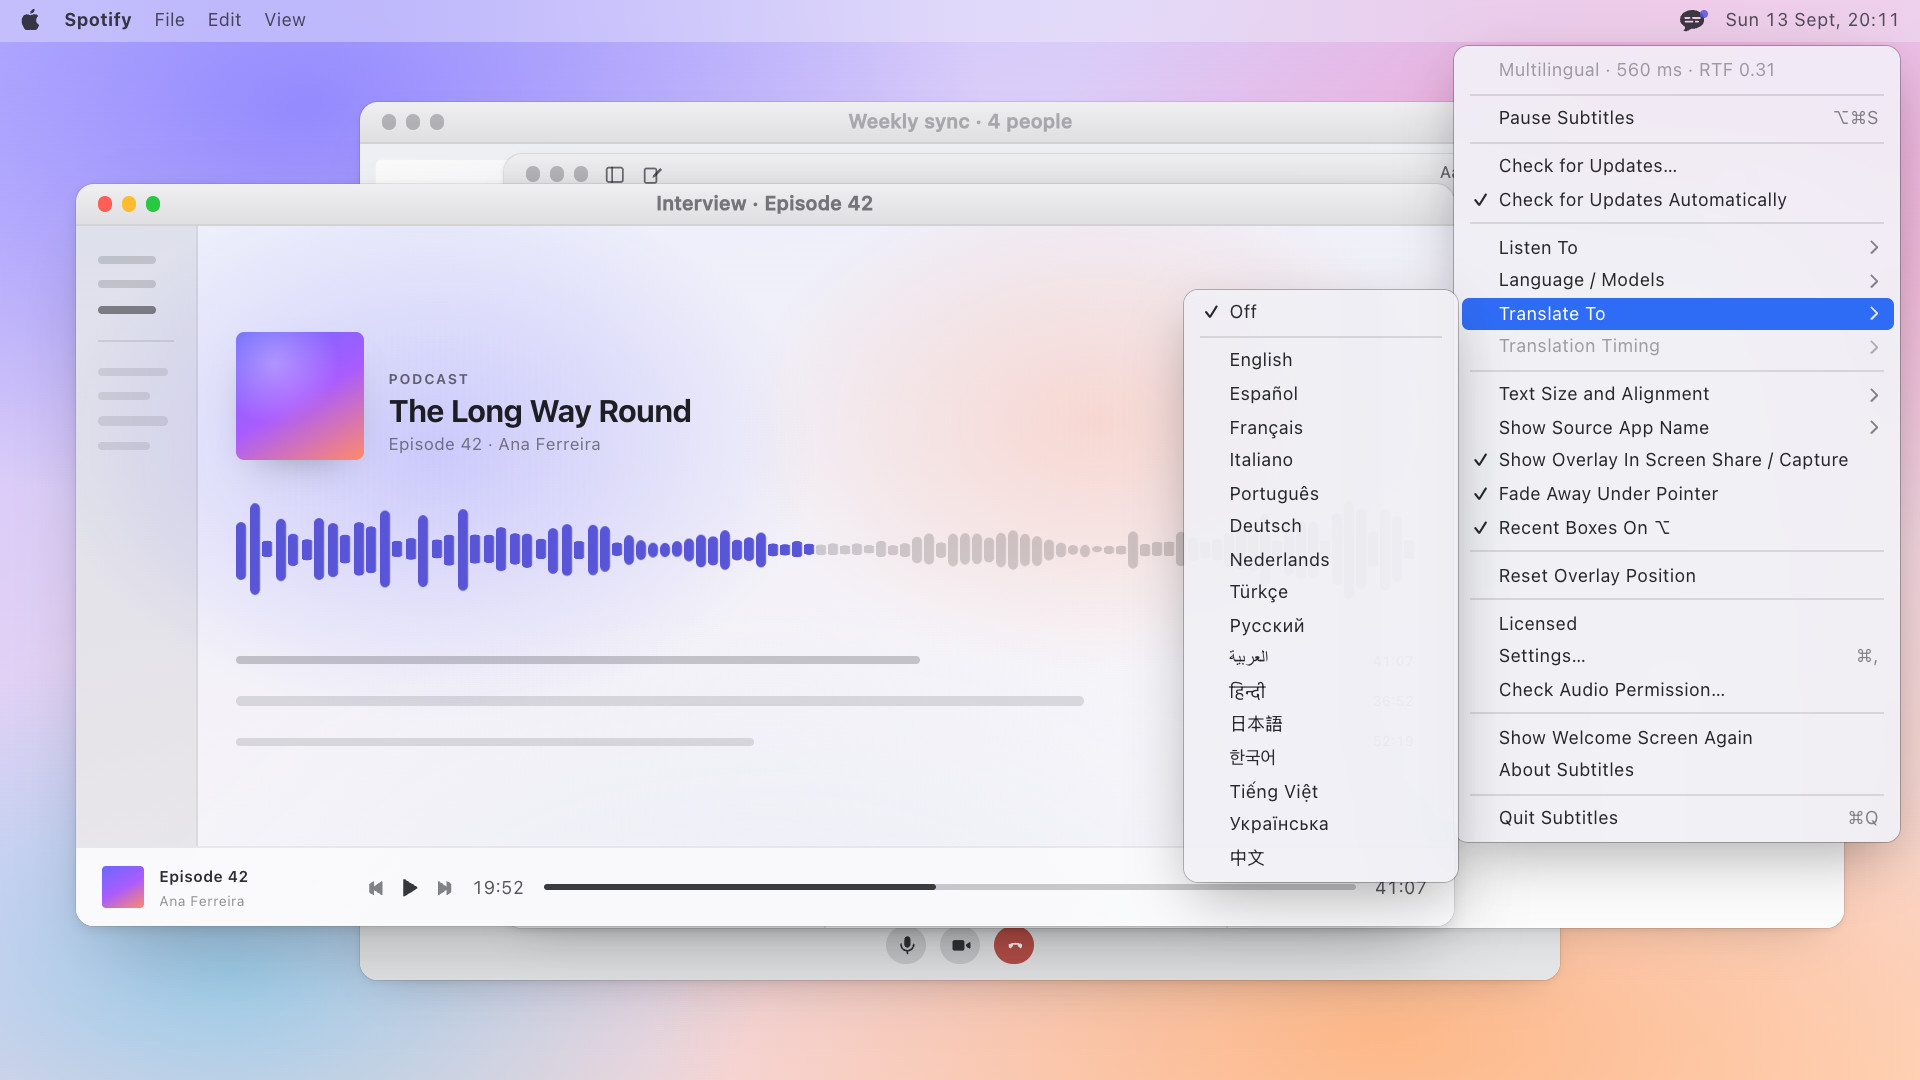This screenshot has width=1920, height=1080.
Task: Toggle camera in Weekly sync window
Action: click(960, 945)
